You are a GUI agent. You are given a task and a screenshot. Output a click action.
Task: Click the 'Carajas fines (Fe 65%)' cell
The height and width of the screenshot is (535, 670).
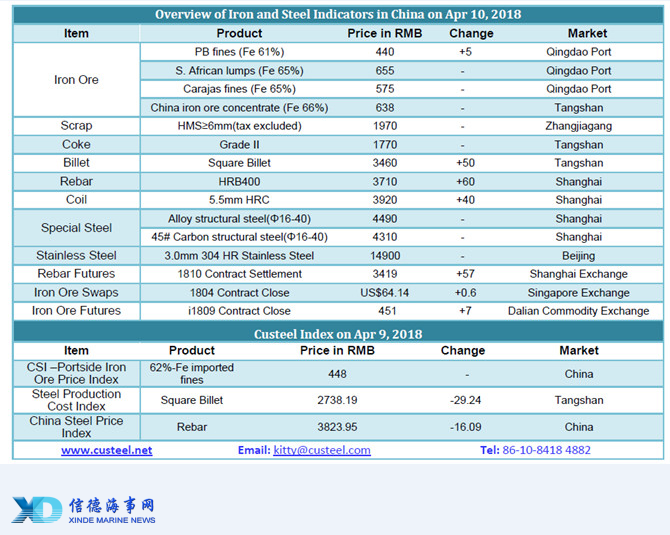point(239,89)
